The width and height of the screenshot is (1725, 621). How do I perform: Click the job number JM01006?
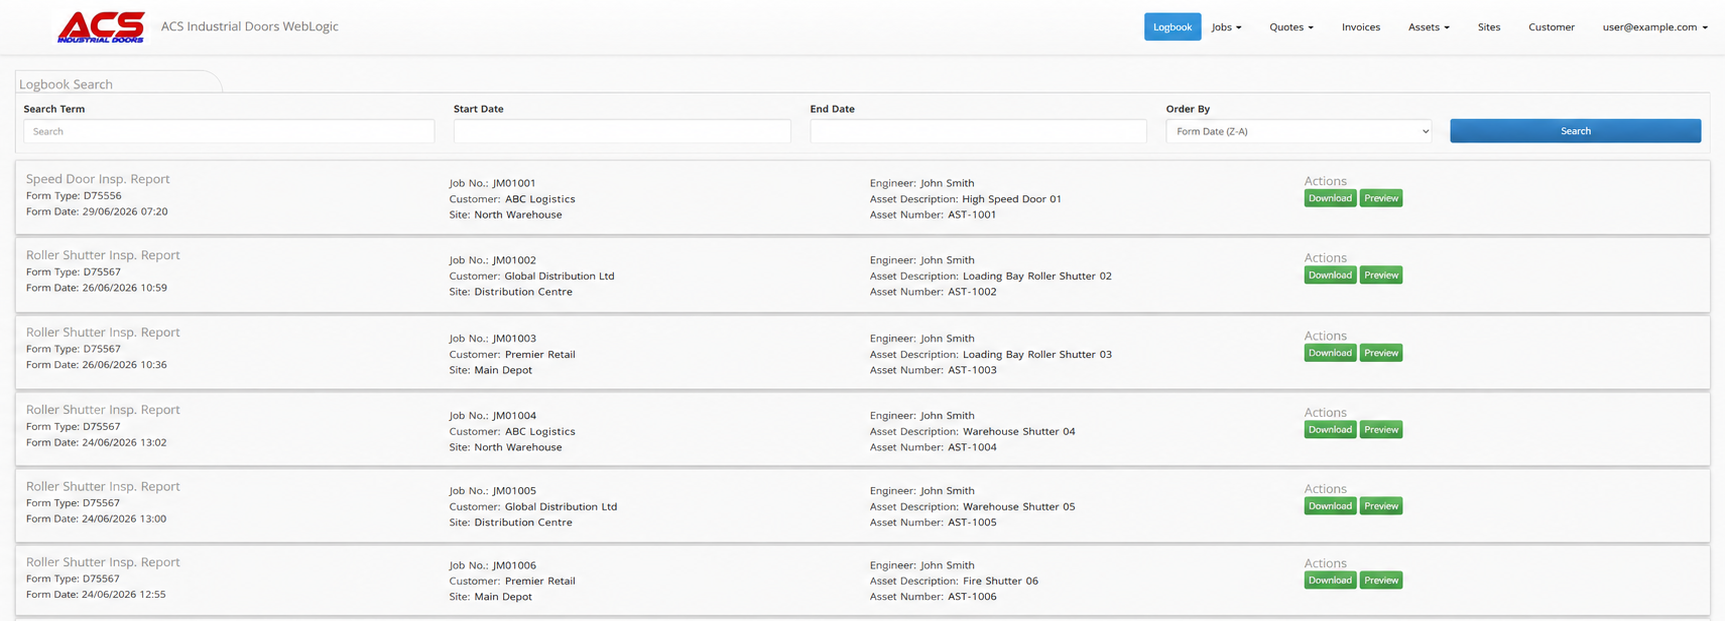click(x=514, y=565)
